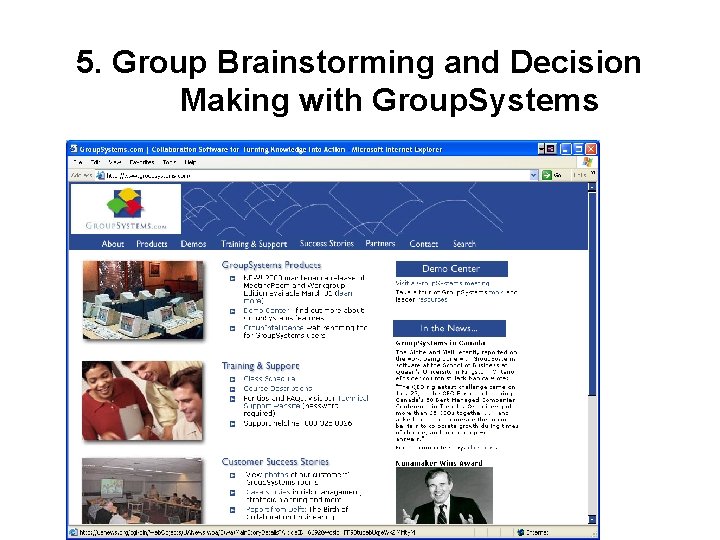The image size is (720, 540).
Task: Open the Customer Success Stories heading link
Action: [275, 461]
